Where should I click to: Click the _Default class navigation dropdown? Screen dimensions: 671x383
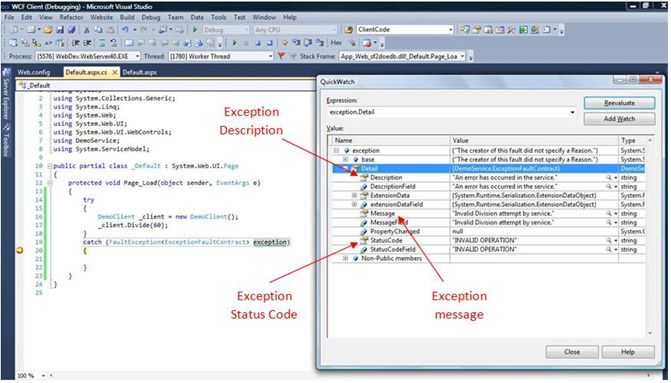click(165, 85)
